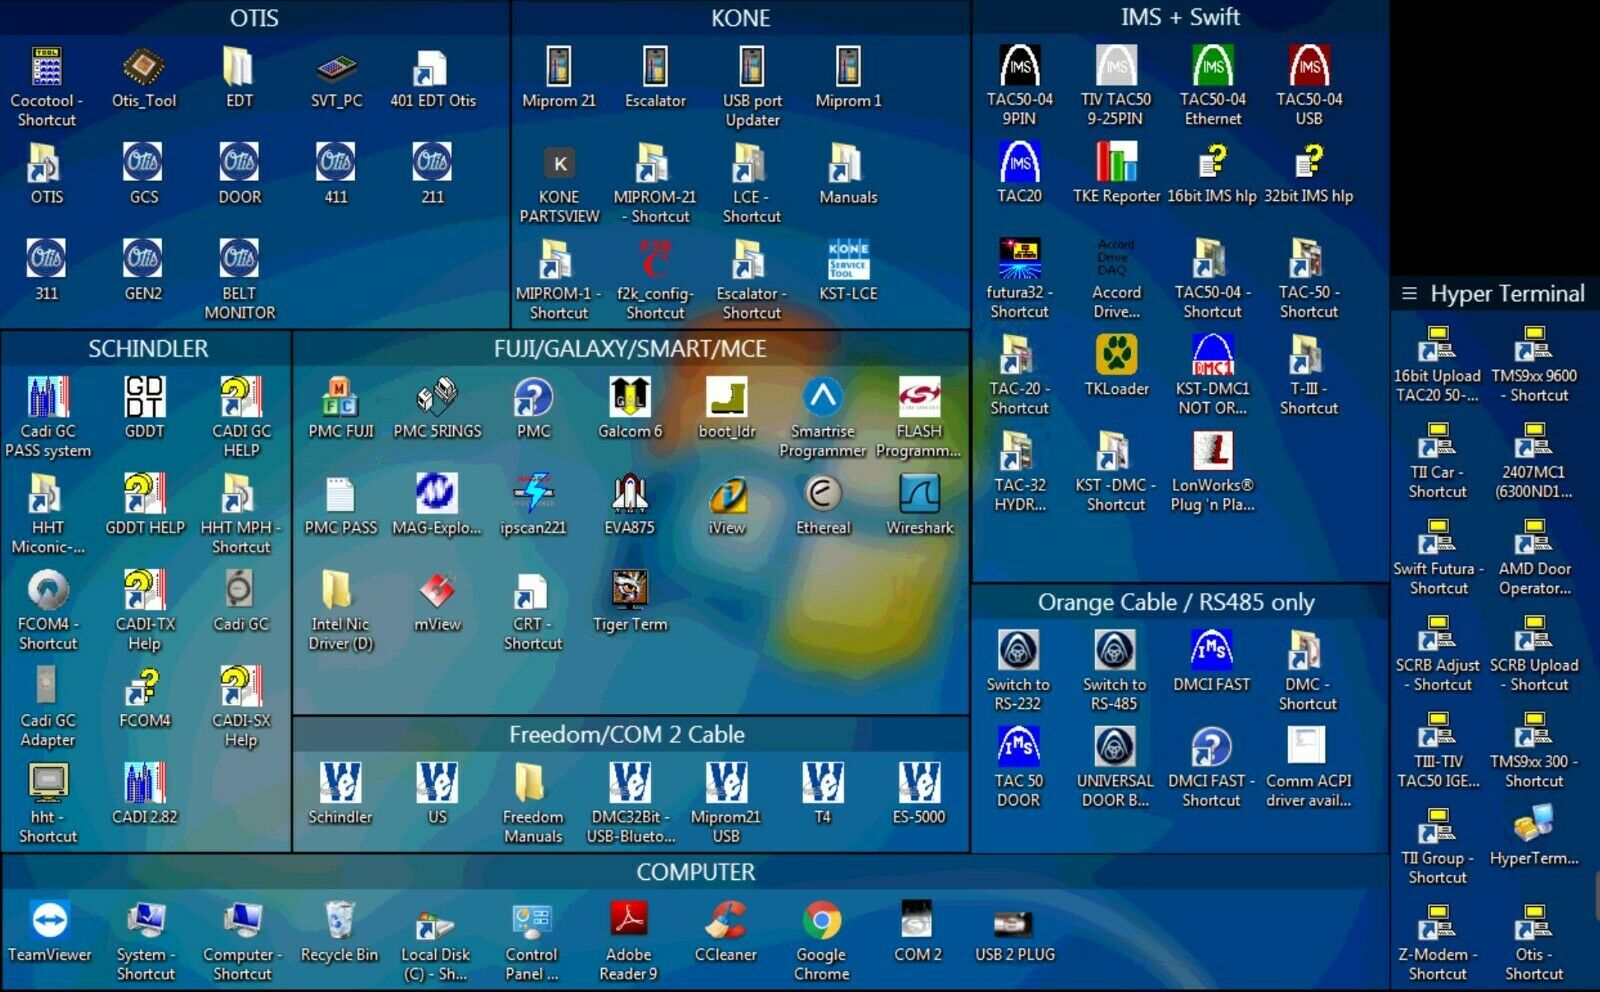Image resolution: width=1600 pixels, height=992 pixels.
Task: Open ipscan221 icon
Action: pos(533,494)
